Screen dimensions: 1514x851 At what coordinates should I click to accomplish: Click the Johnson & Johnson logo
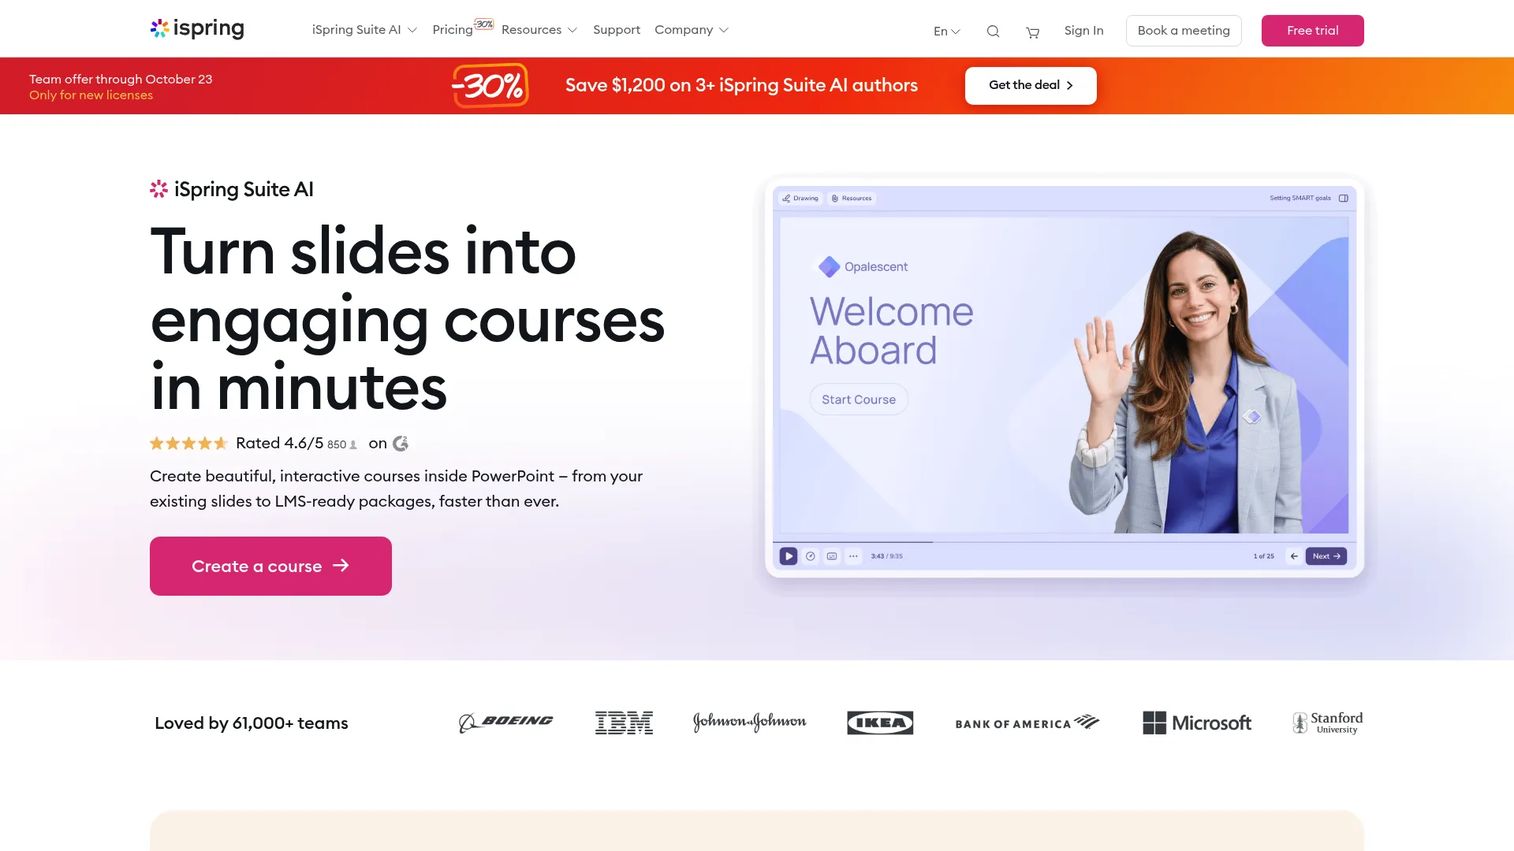749,722
